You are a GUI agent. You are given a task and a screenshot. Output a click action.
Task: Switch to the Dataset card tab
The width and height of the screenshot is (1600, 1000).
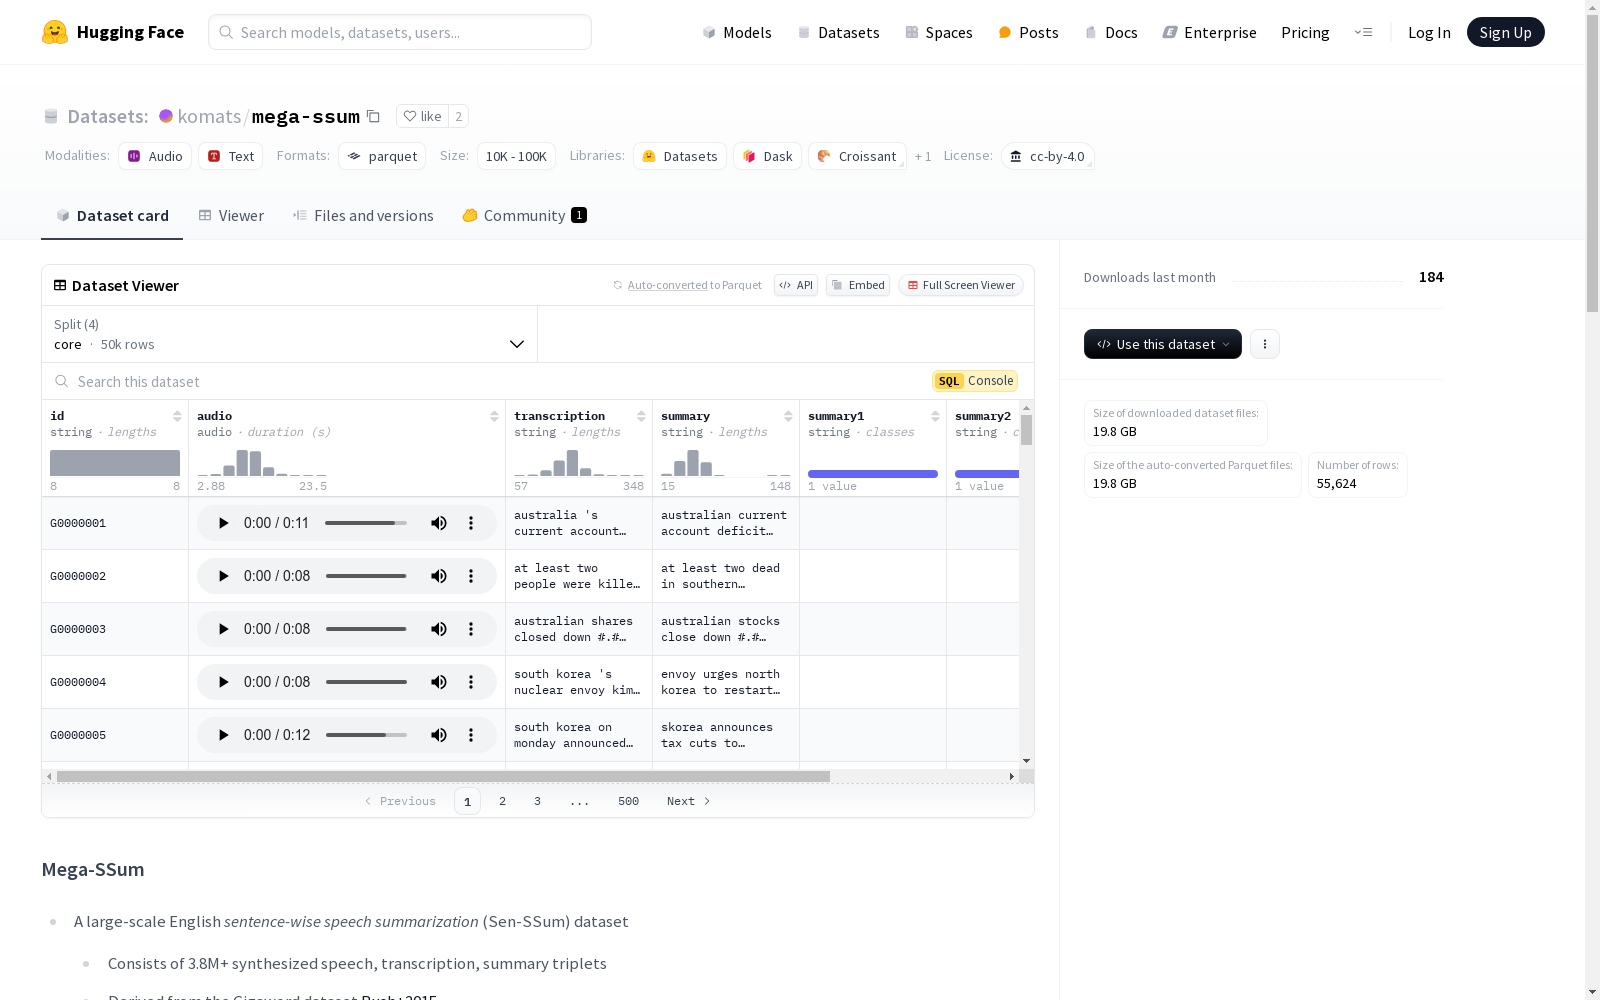112,216
